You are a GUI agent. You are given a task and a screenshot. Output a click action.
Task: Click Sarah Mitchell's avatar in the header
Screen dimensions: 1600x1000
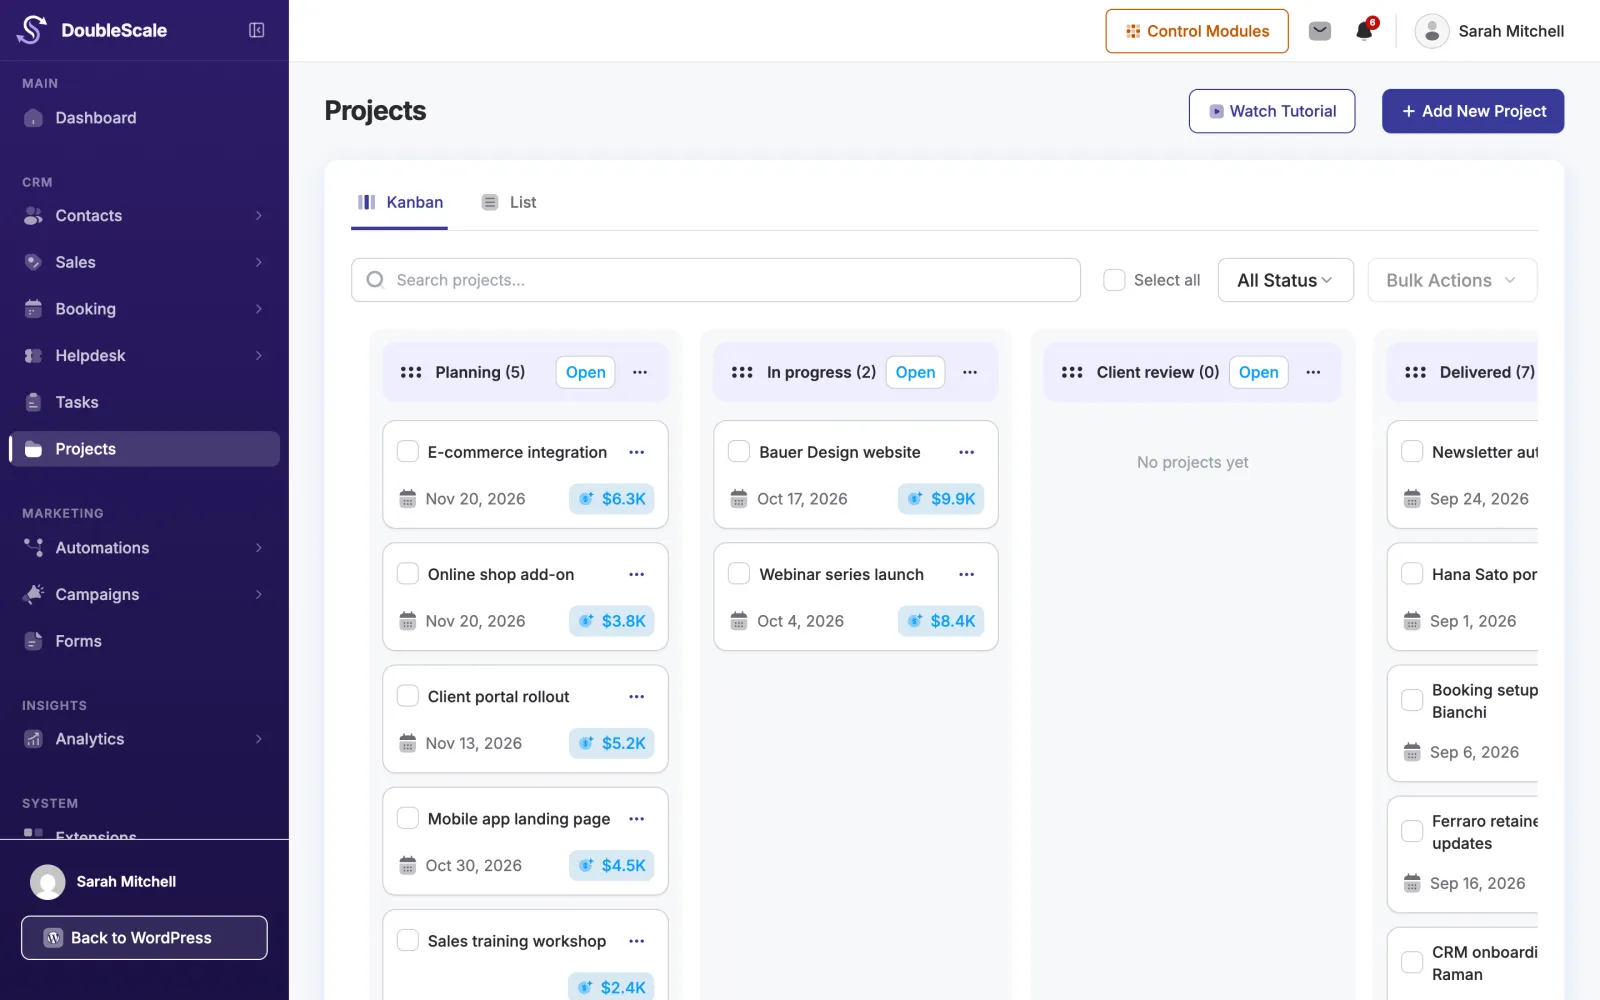tap(1432, 31)
